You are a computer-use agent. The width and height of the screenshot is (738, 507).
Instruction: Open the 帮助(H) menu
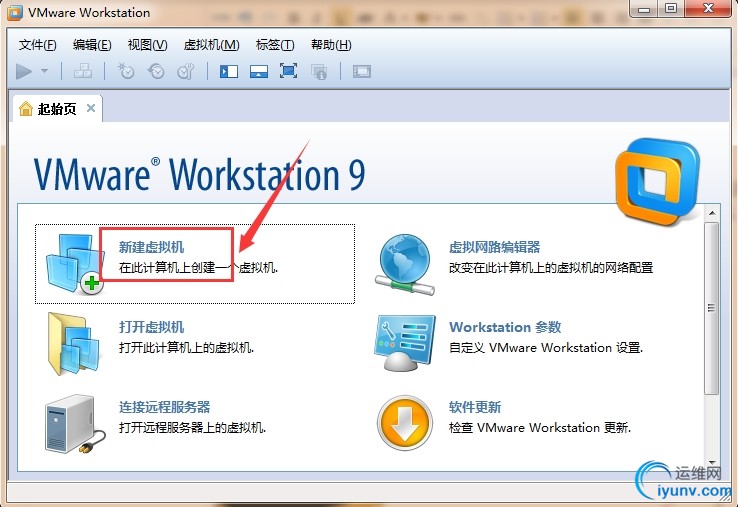(x=331, y=45)
